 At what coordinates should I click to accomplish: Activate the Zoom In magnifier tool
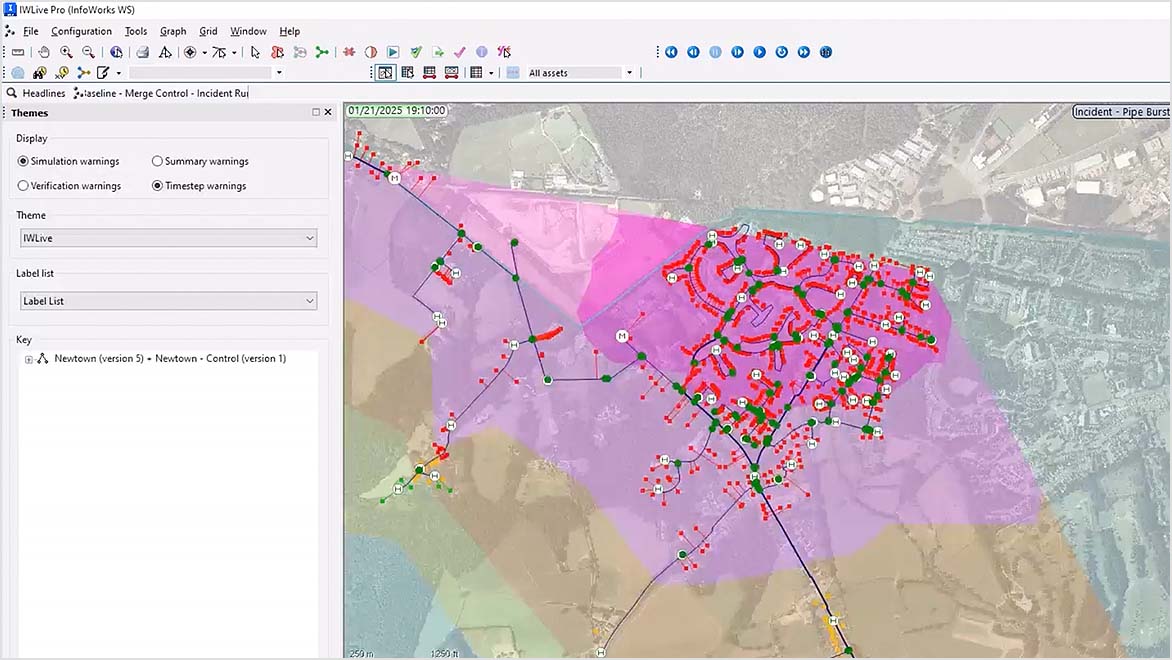66,51
